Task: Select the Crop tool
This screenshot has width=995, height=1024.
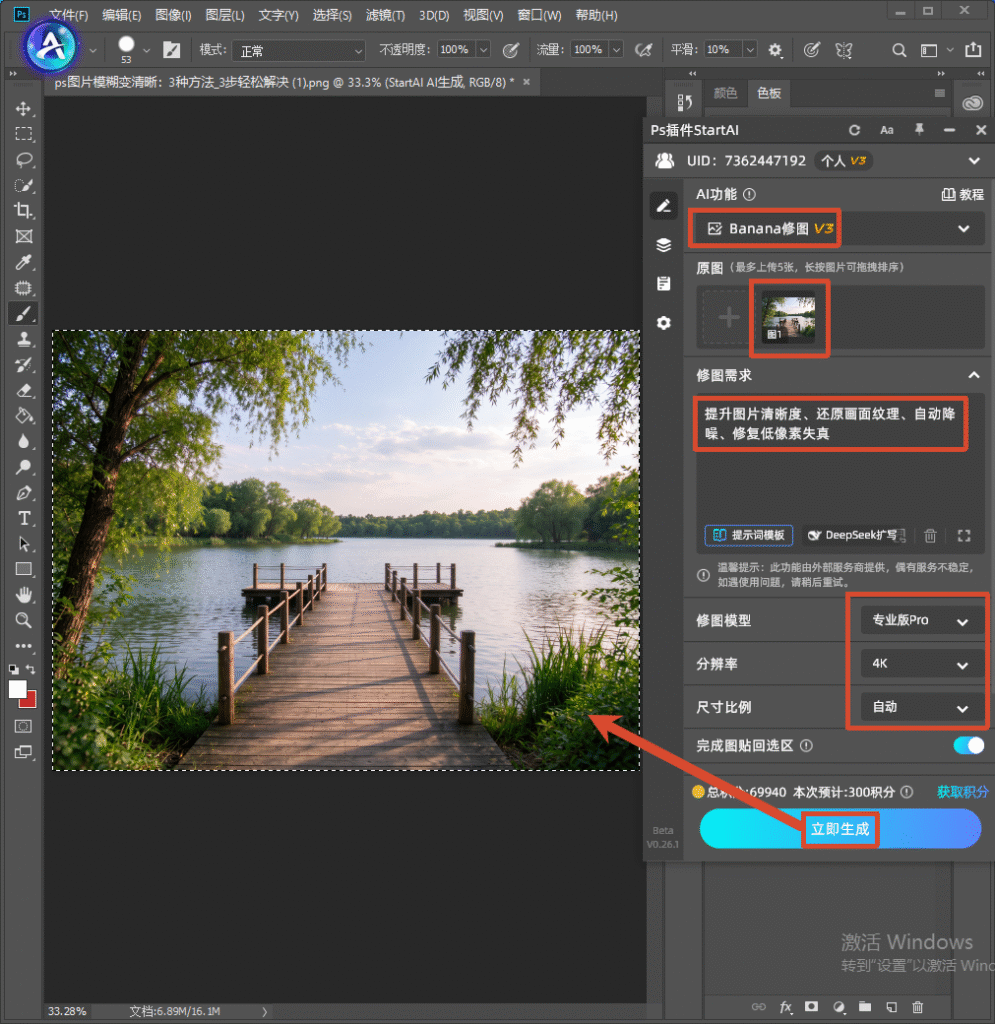Action: (24, 210)
